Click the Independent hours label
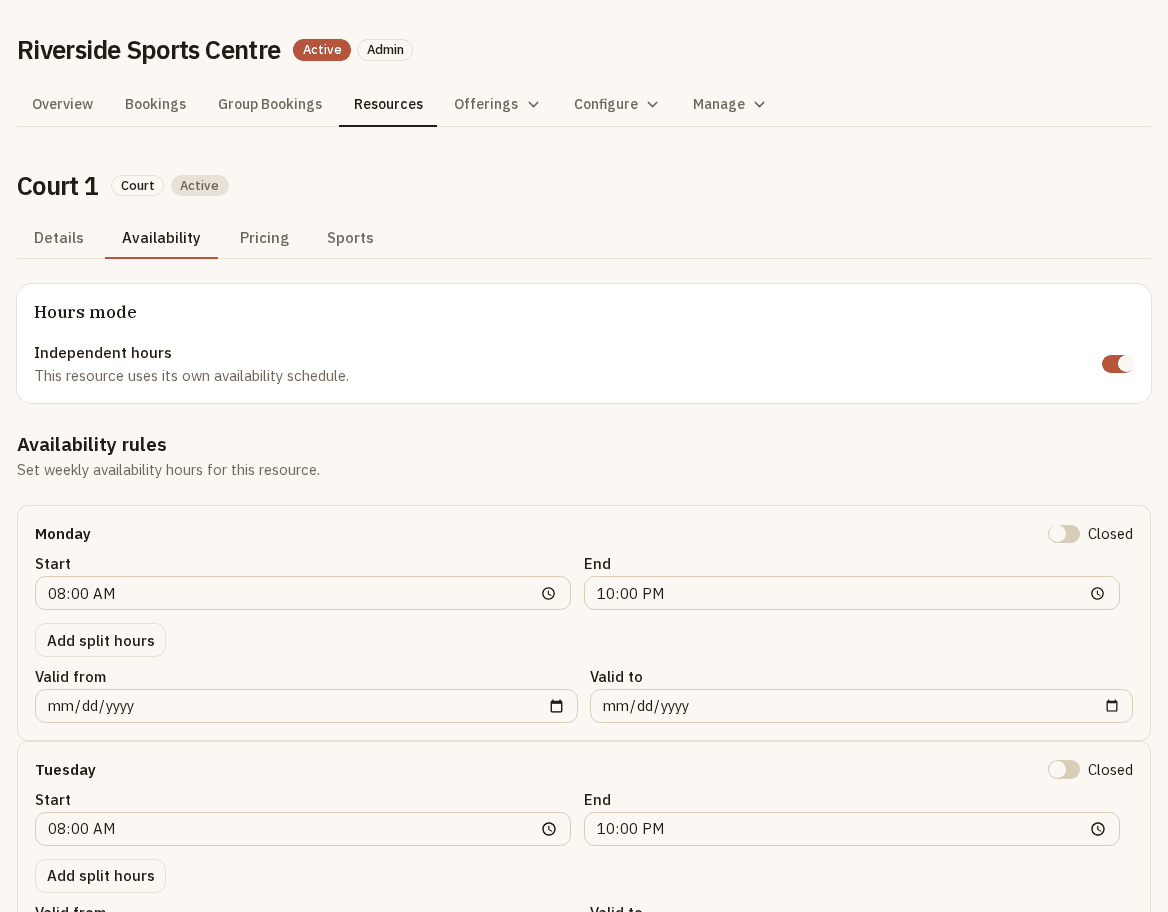Screen dimensions: 1168x912 tap(103, 353)
